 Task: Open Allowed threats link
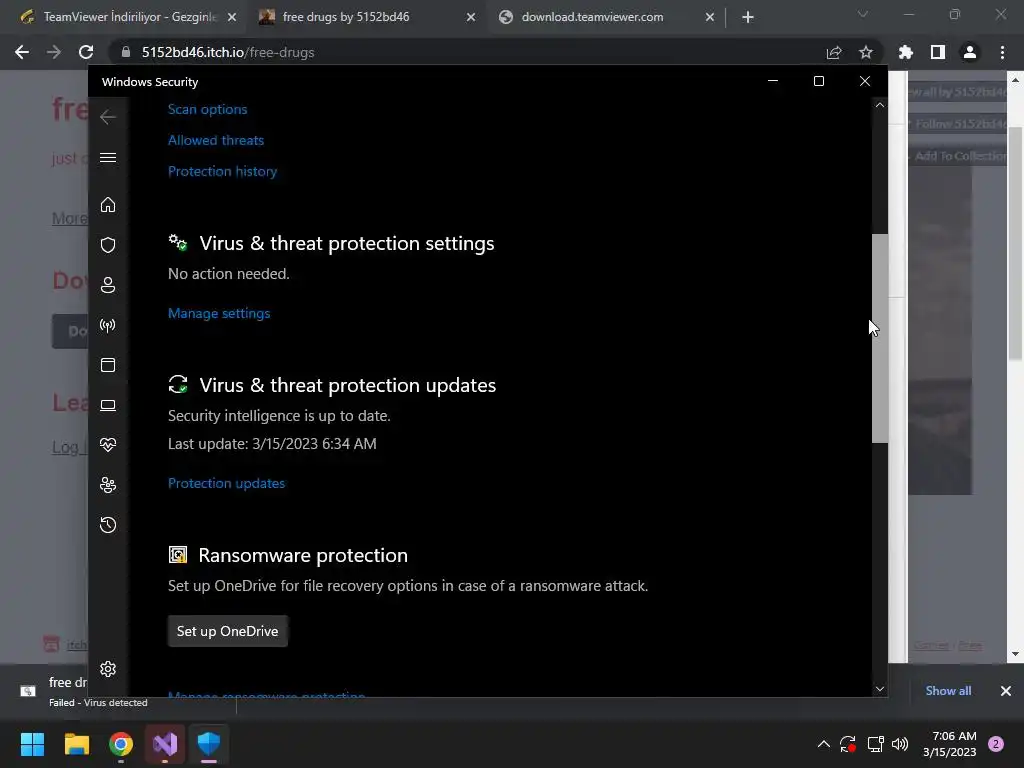click(x=216, y=140)
